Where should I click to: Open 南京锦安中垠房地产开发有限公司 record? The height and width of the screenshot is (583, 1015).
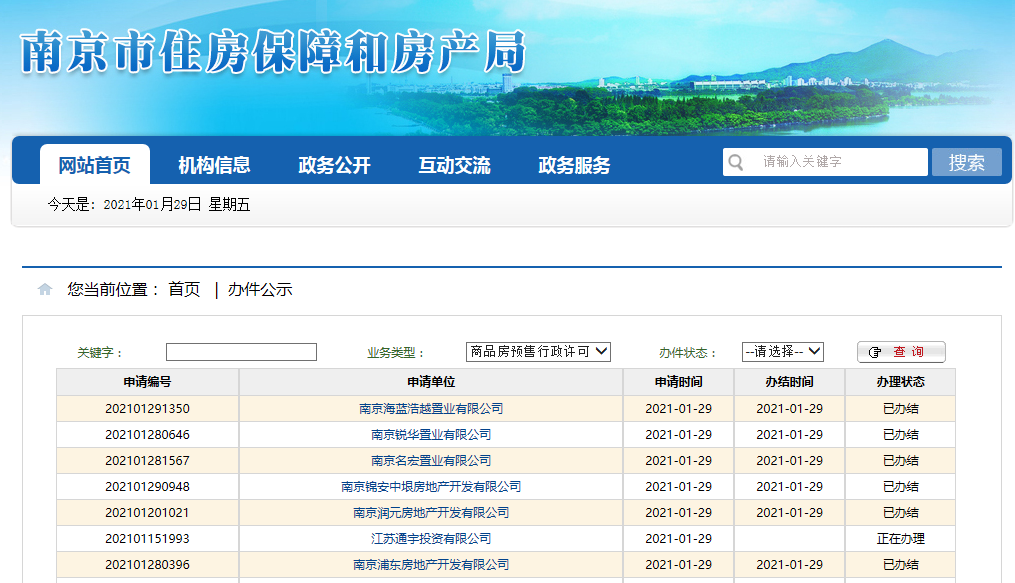[x=431, y=487]
